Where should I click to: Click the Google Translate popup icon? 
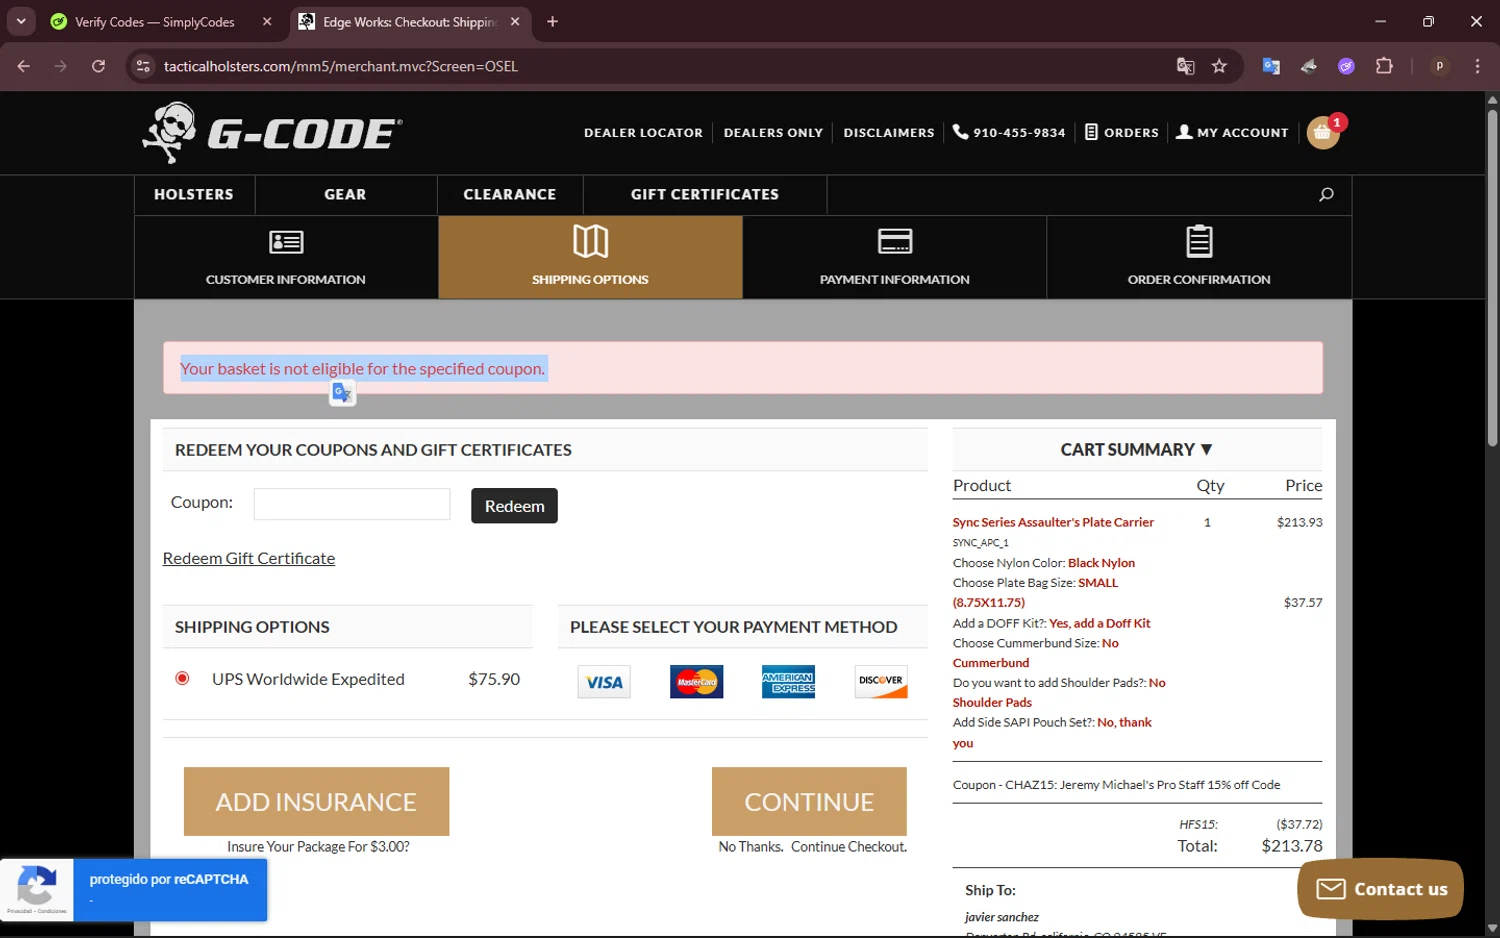coord(342,393)
